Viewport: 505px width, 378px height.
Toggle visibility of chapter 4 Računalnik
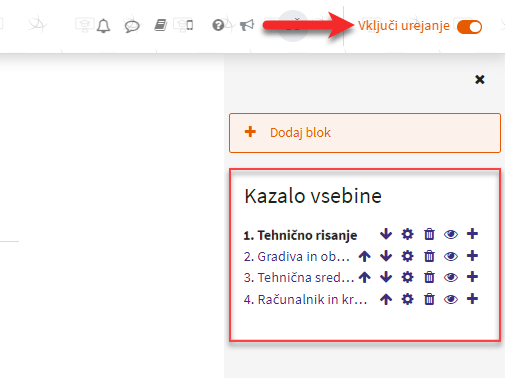[x=451, y=299]
